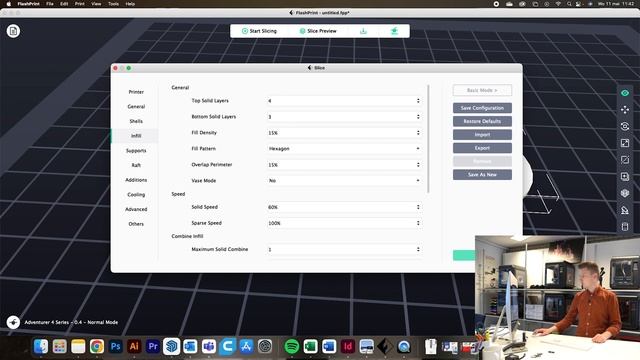Open the Vase Mode dropdown
The width and height of the screenshot is (640, 360).
tap(344, 180)
